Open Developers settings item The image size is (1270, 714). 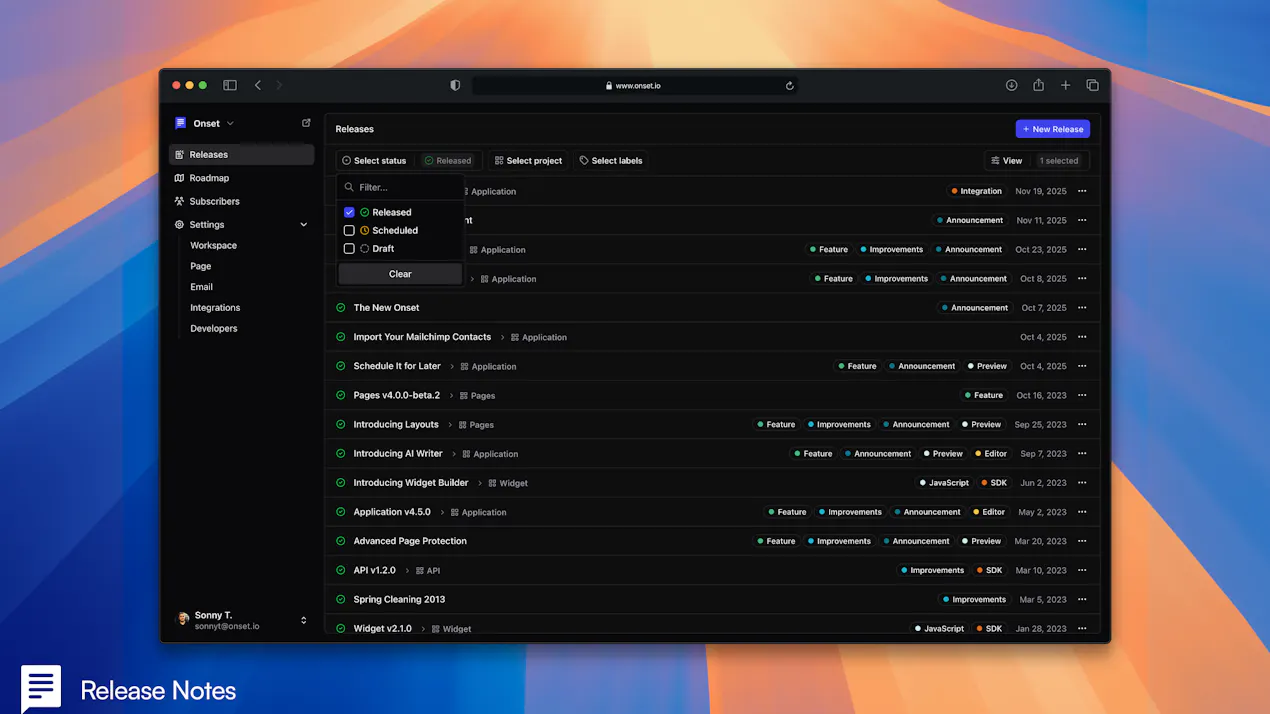pyautogui.click(x=214, y=329)
